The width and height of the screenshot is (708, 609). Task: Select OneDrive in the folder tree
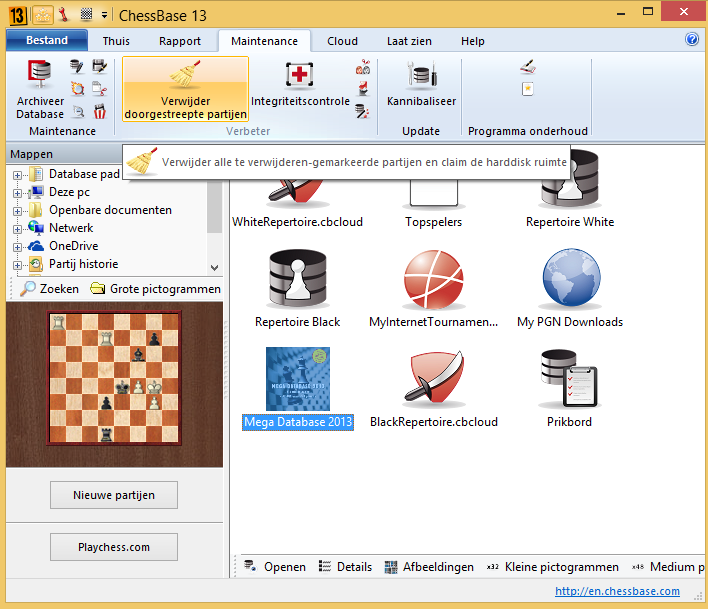(74, 246)
